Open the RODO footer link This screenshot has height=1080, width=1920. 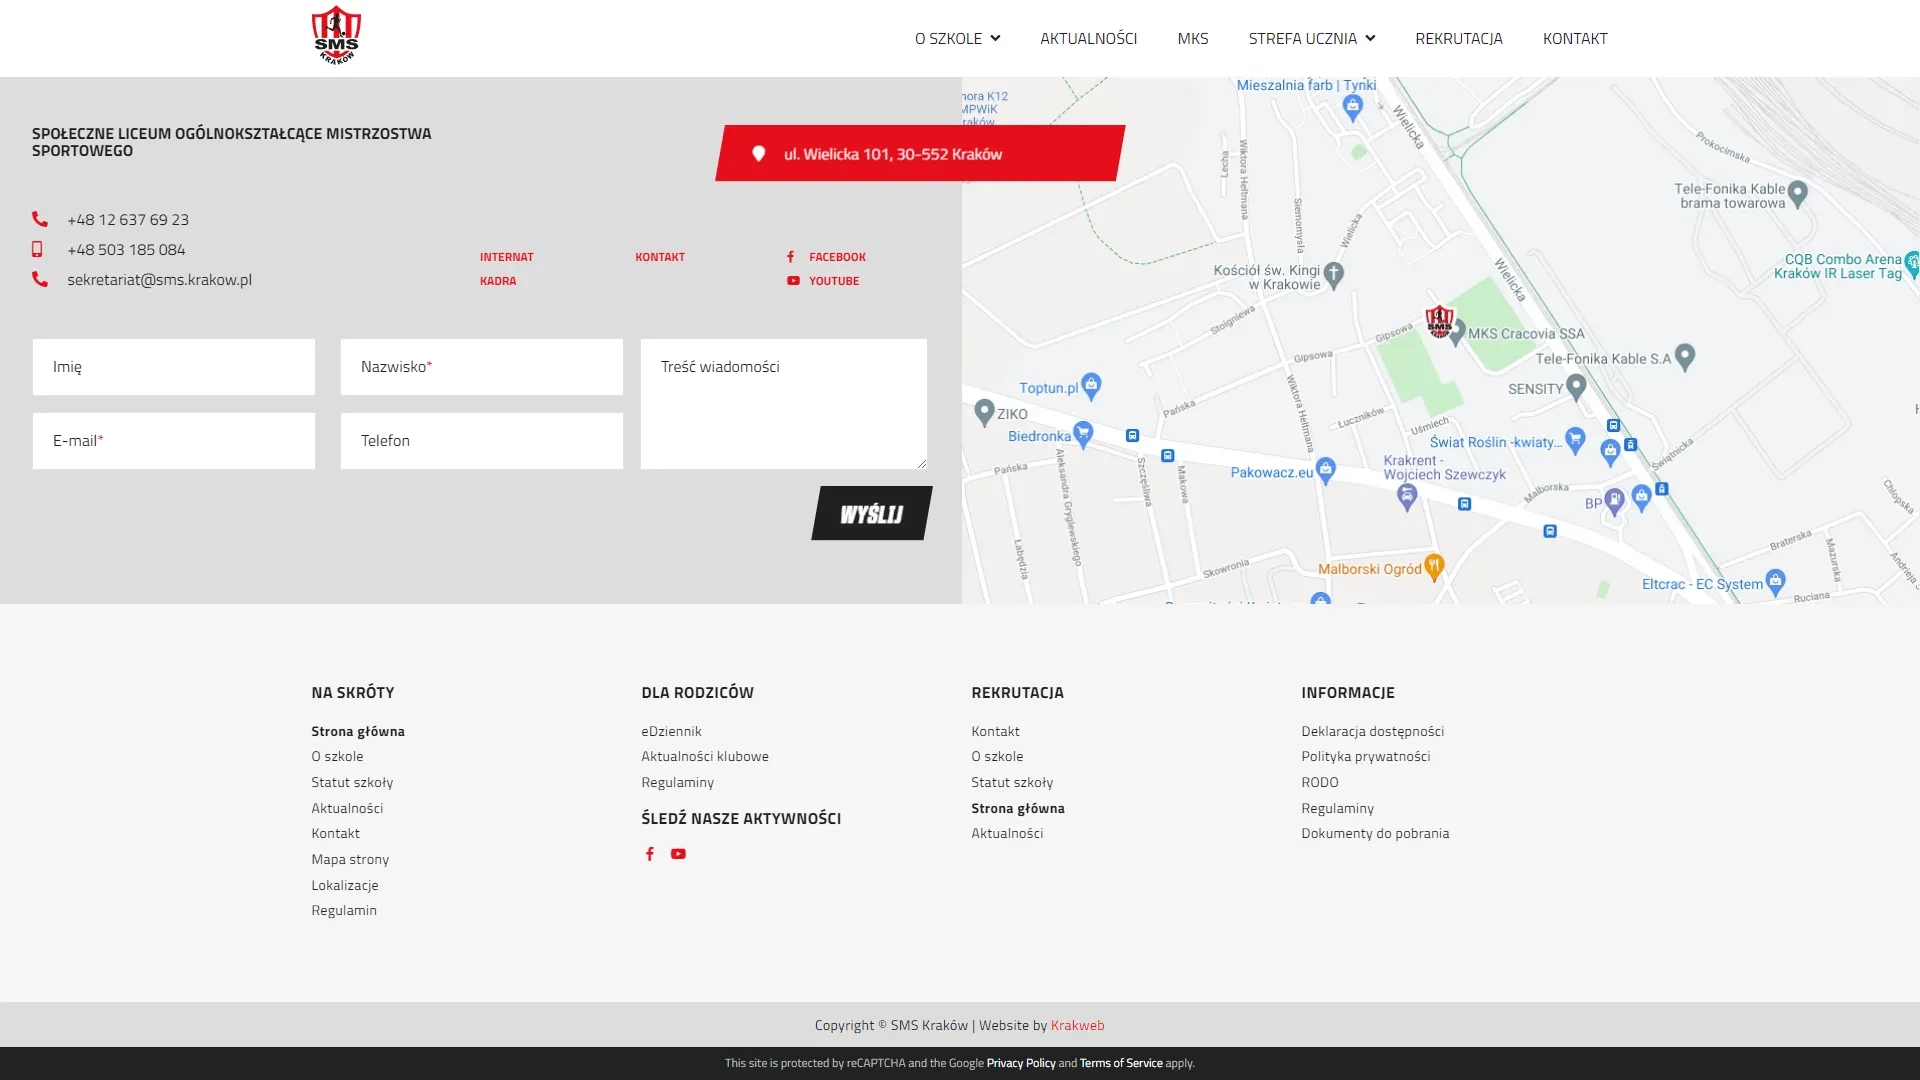click(1319, 782)
